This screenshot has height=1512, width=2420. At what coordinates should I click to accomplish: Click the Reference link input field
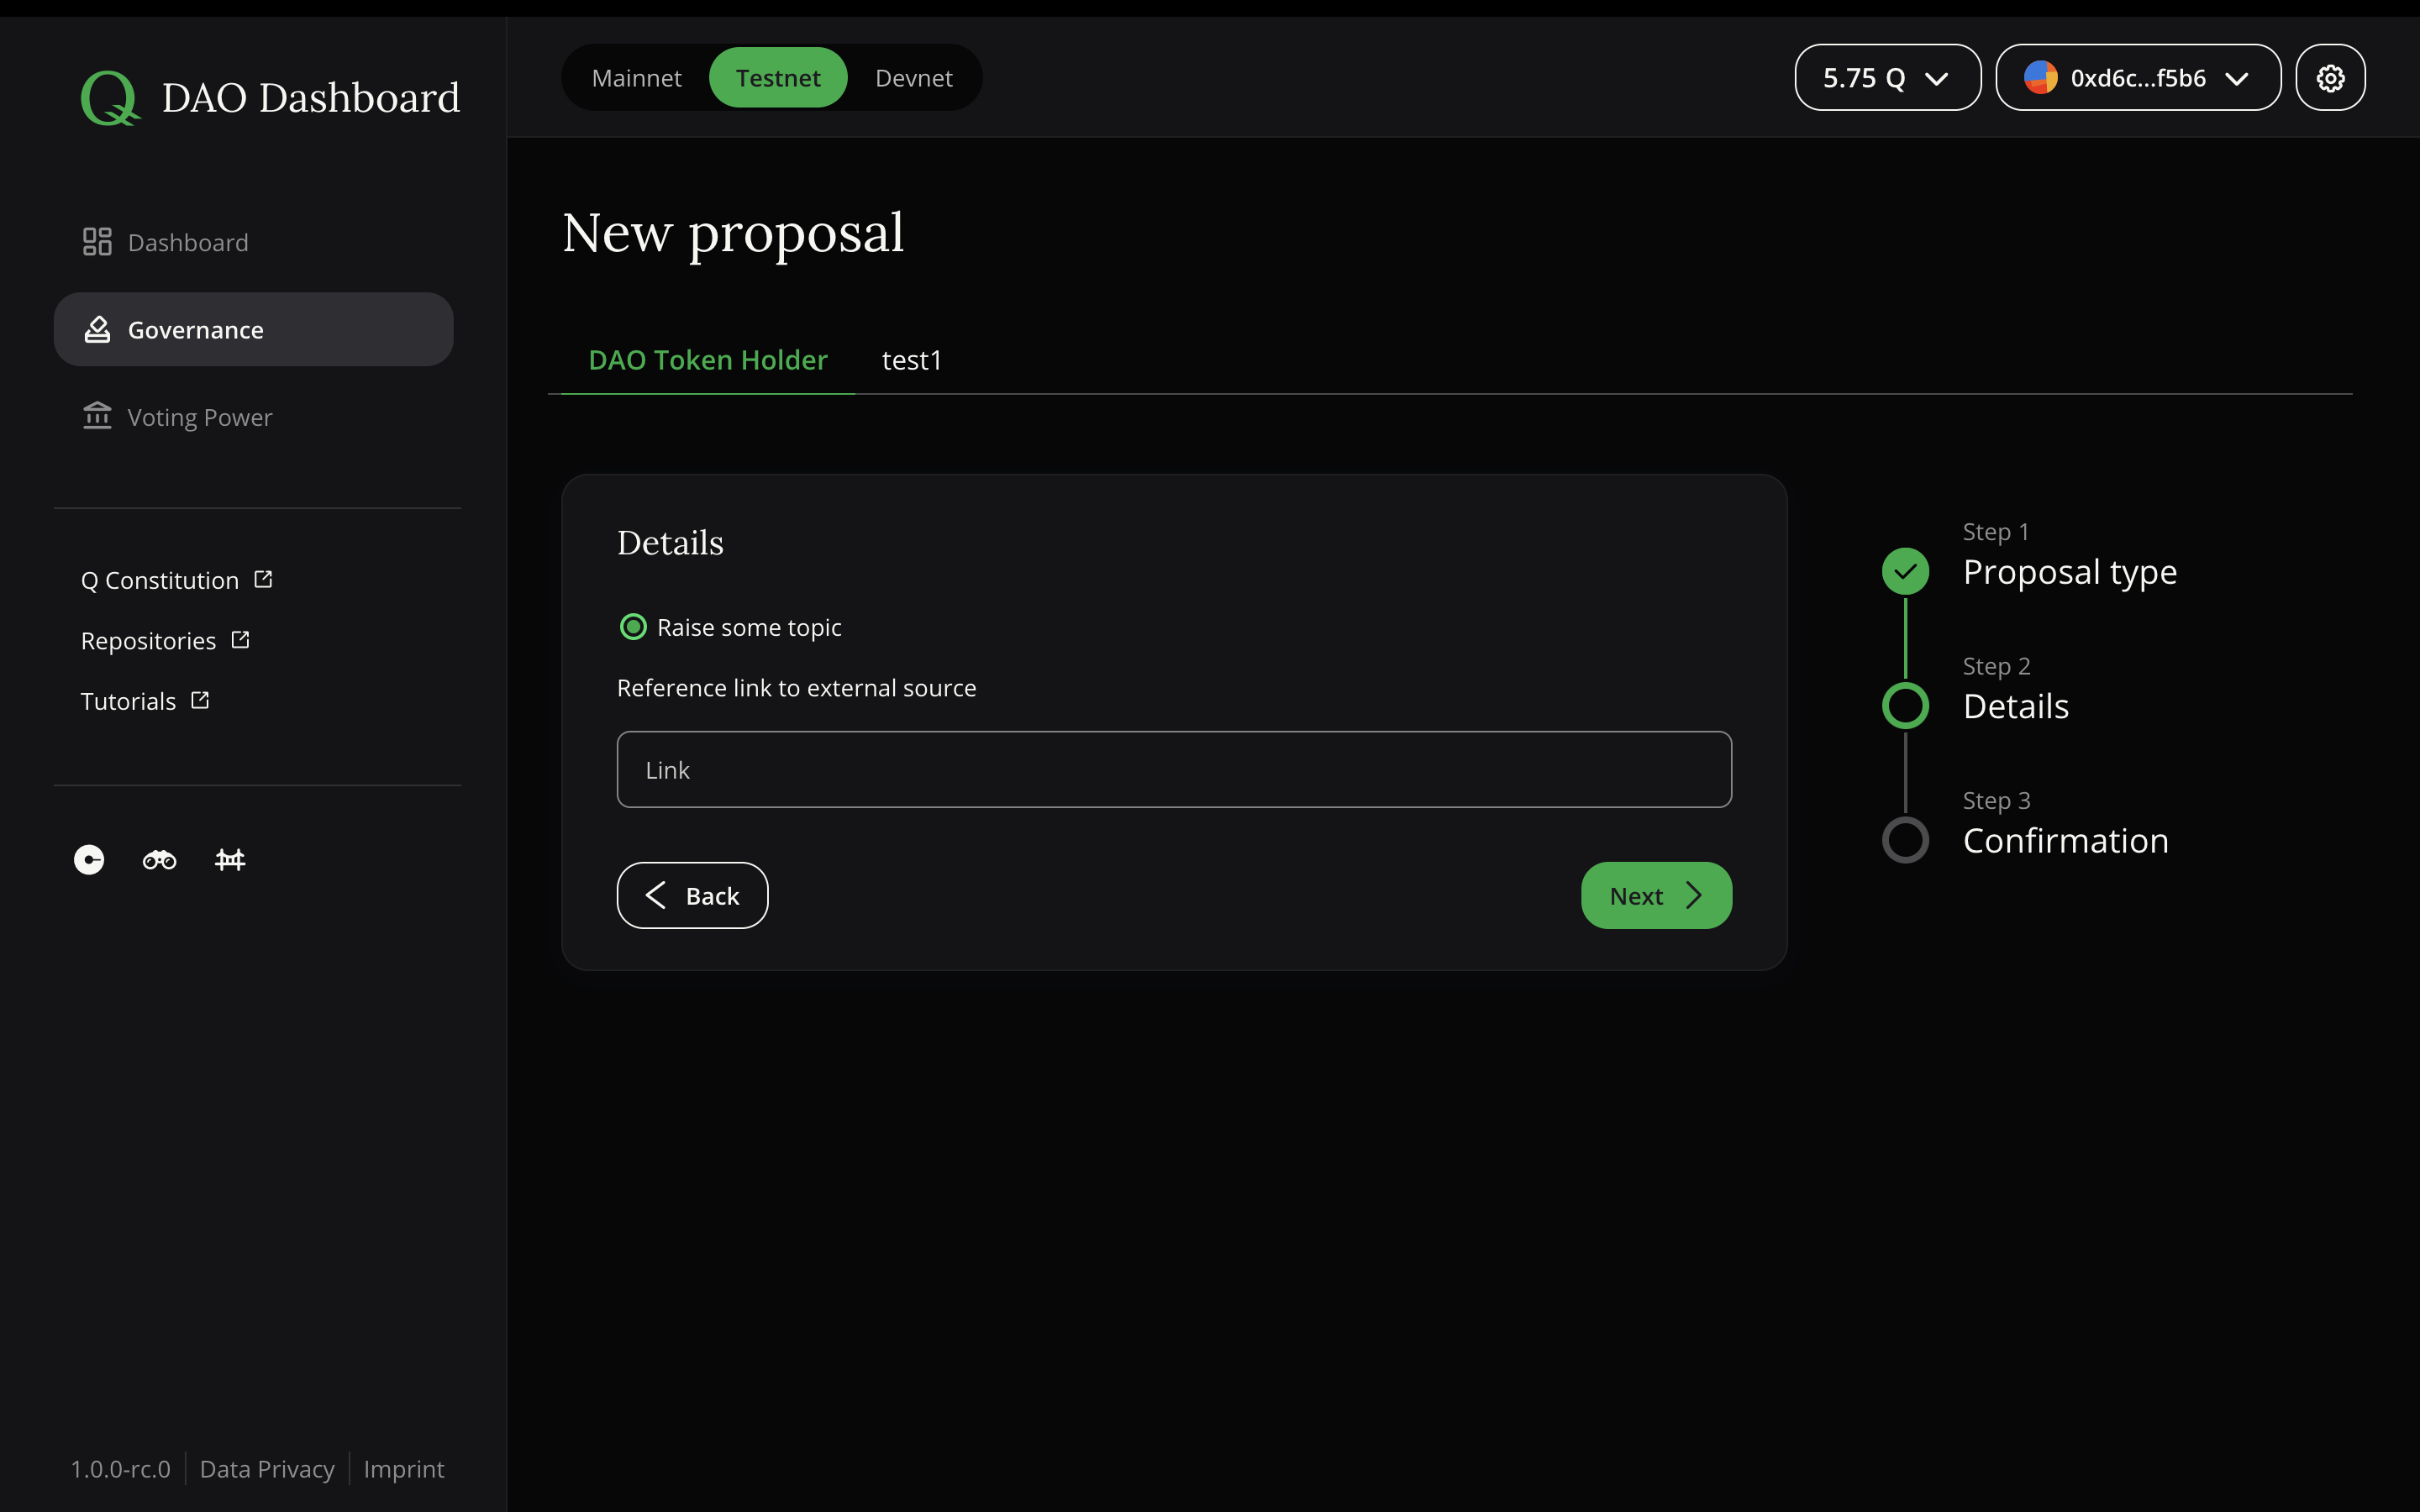(1174, 769)
